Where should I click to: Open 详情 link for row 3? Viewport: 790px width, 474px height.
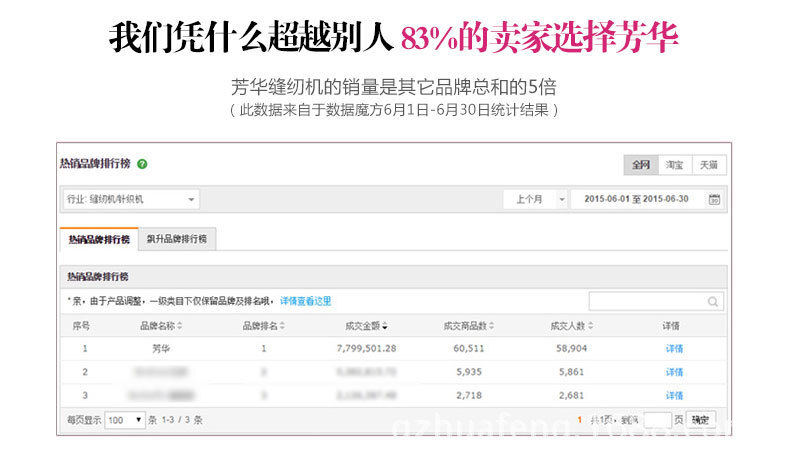pyautogui.click(x=674, y=395)
